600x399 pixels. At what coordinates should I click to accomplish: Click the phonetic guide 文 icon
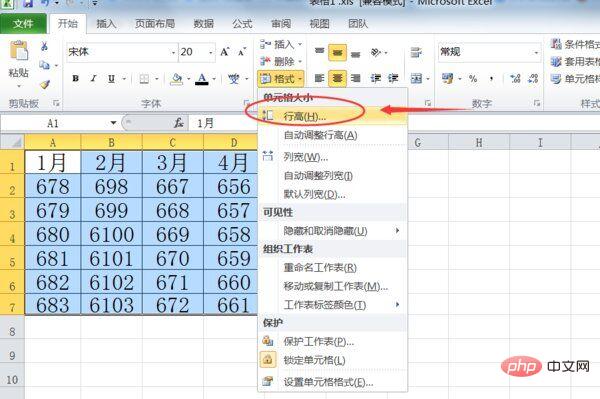coord(233,79)
